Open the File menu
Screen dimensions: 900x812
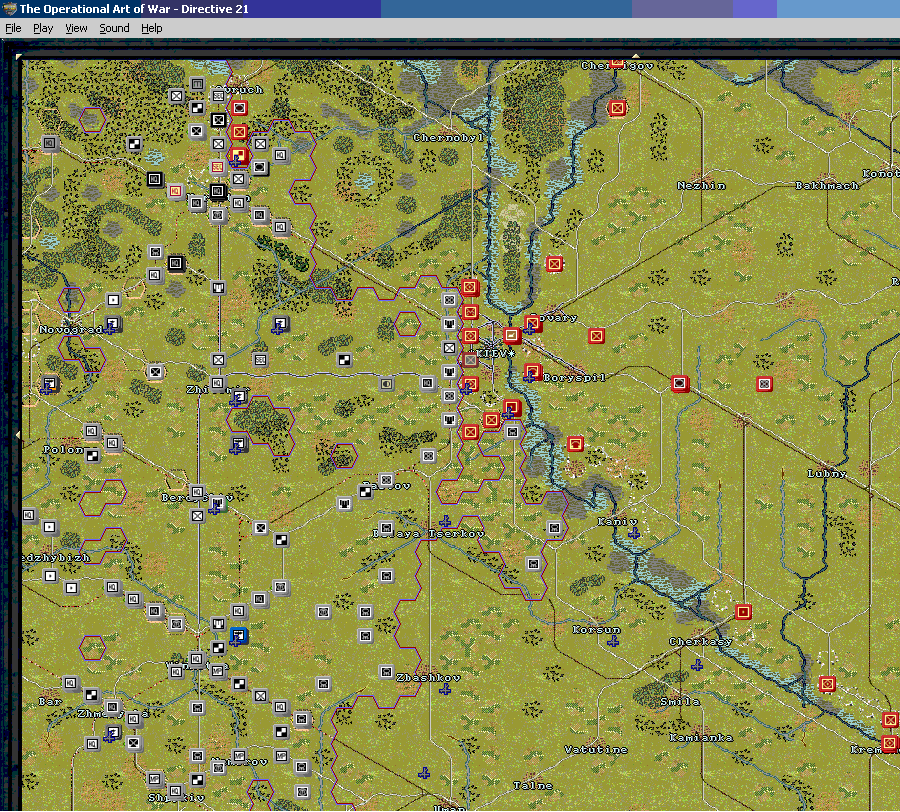pyautogui.click(x=13, y=28)
